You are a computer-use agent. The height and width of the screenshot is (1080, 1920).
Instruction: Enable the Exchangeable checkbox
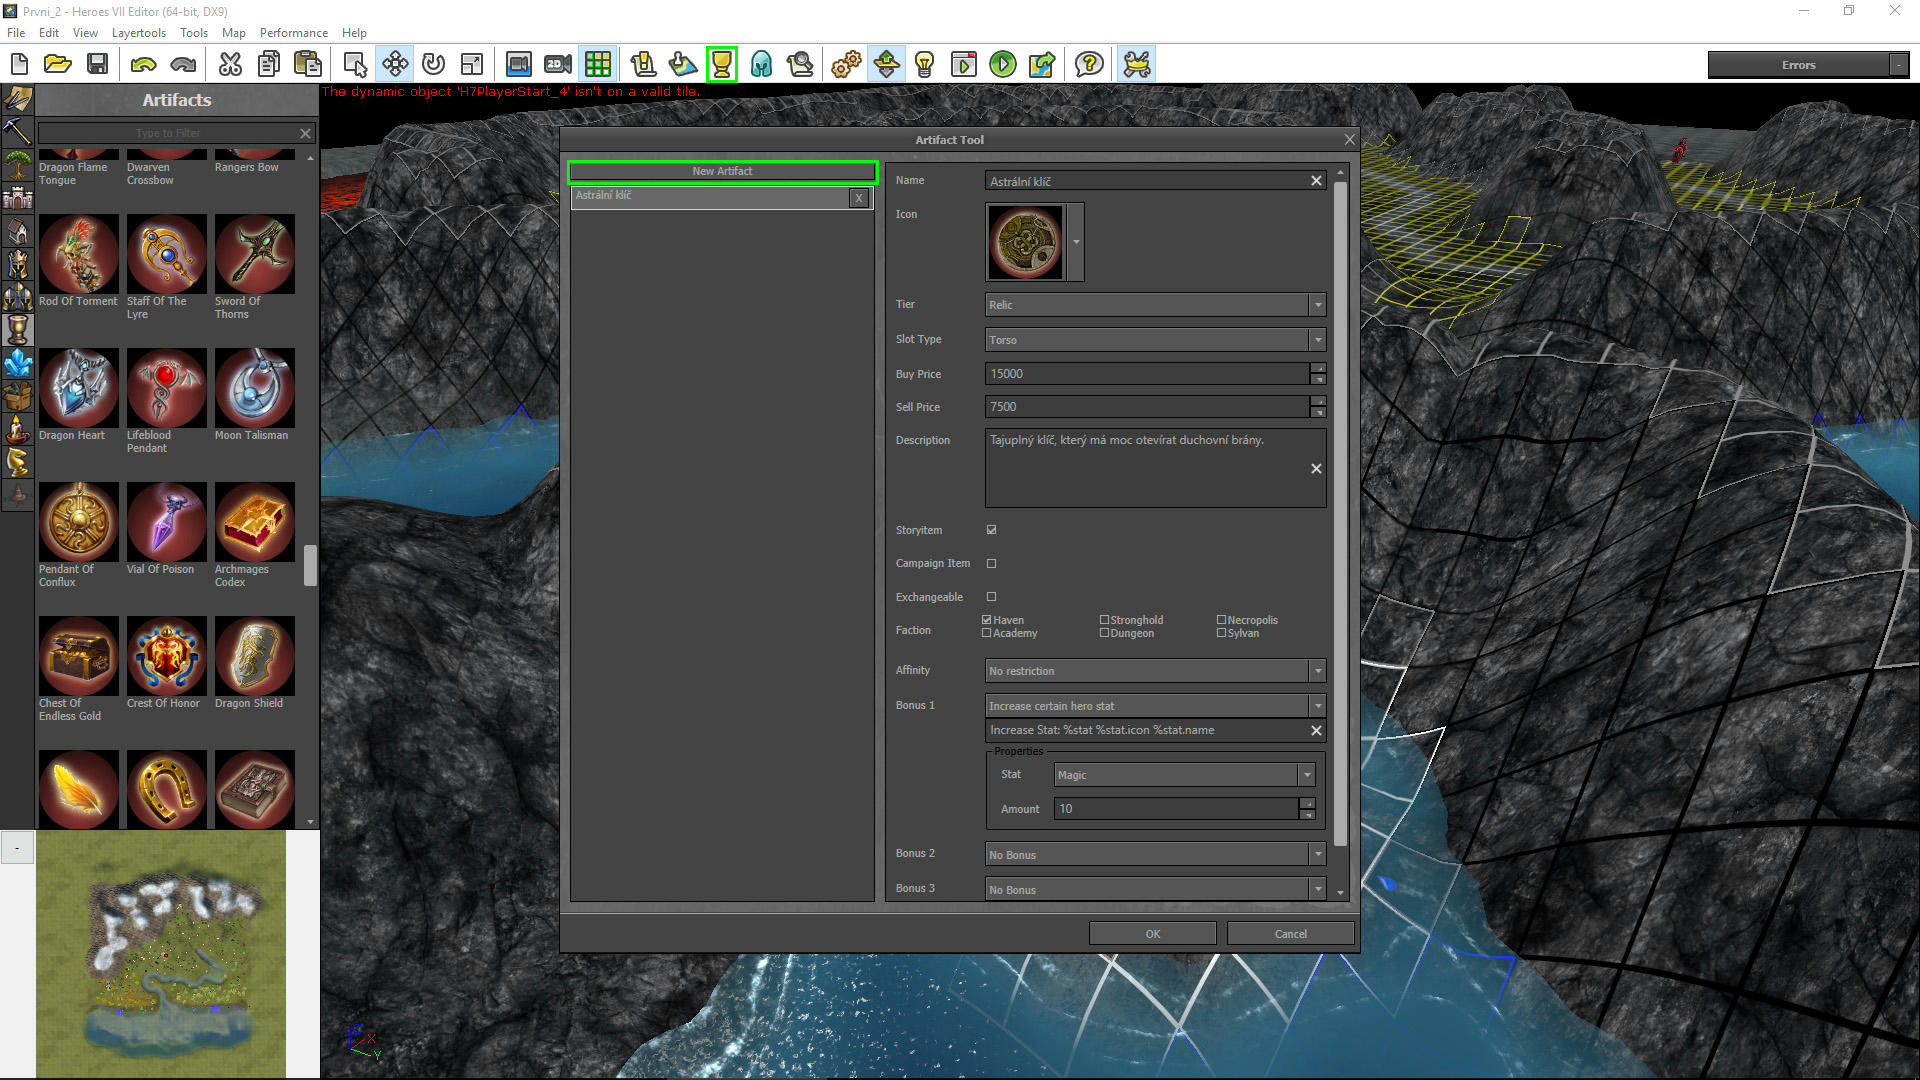point(991,597)
